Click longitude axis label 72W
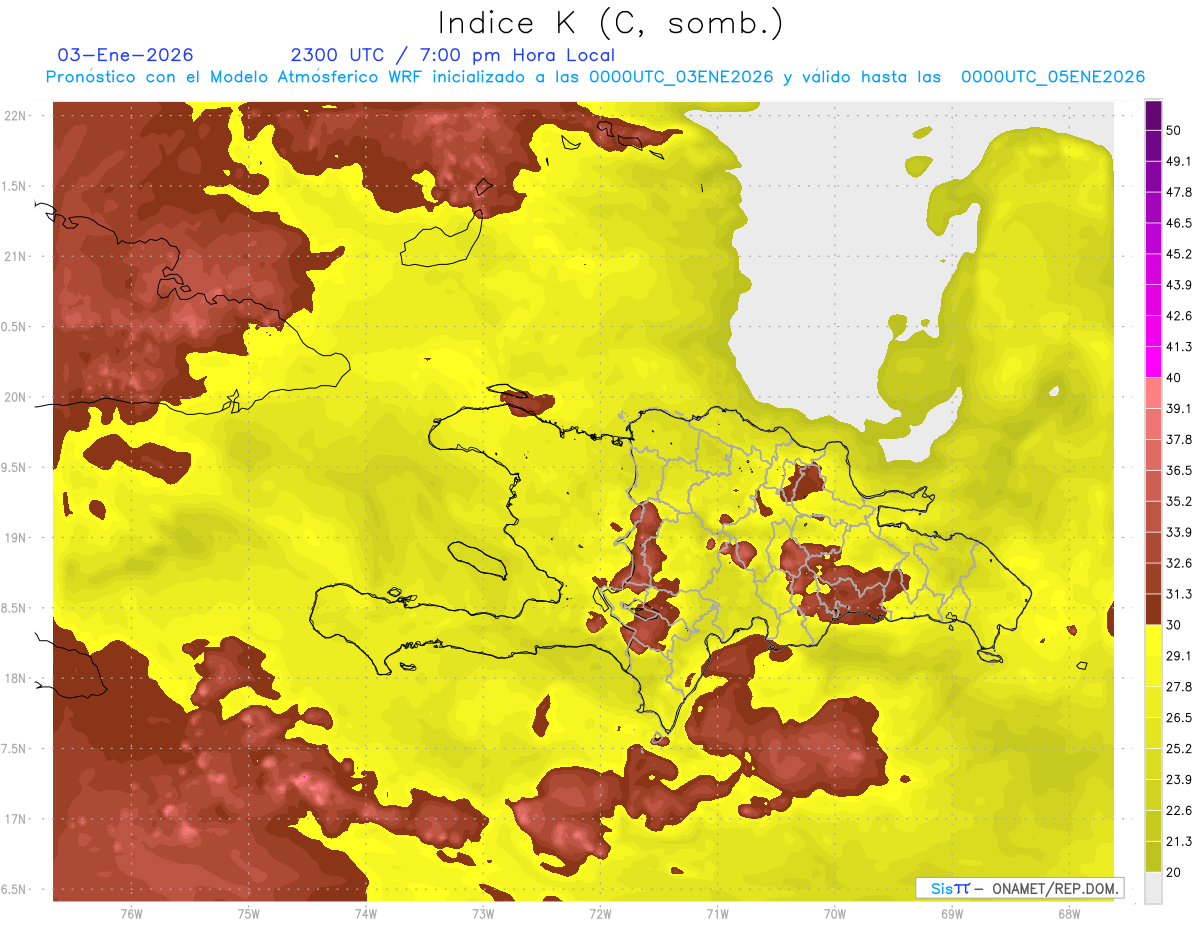Viewport: 1200px width, 927px height. [x=600, y=914]
